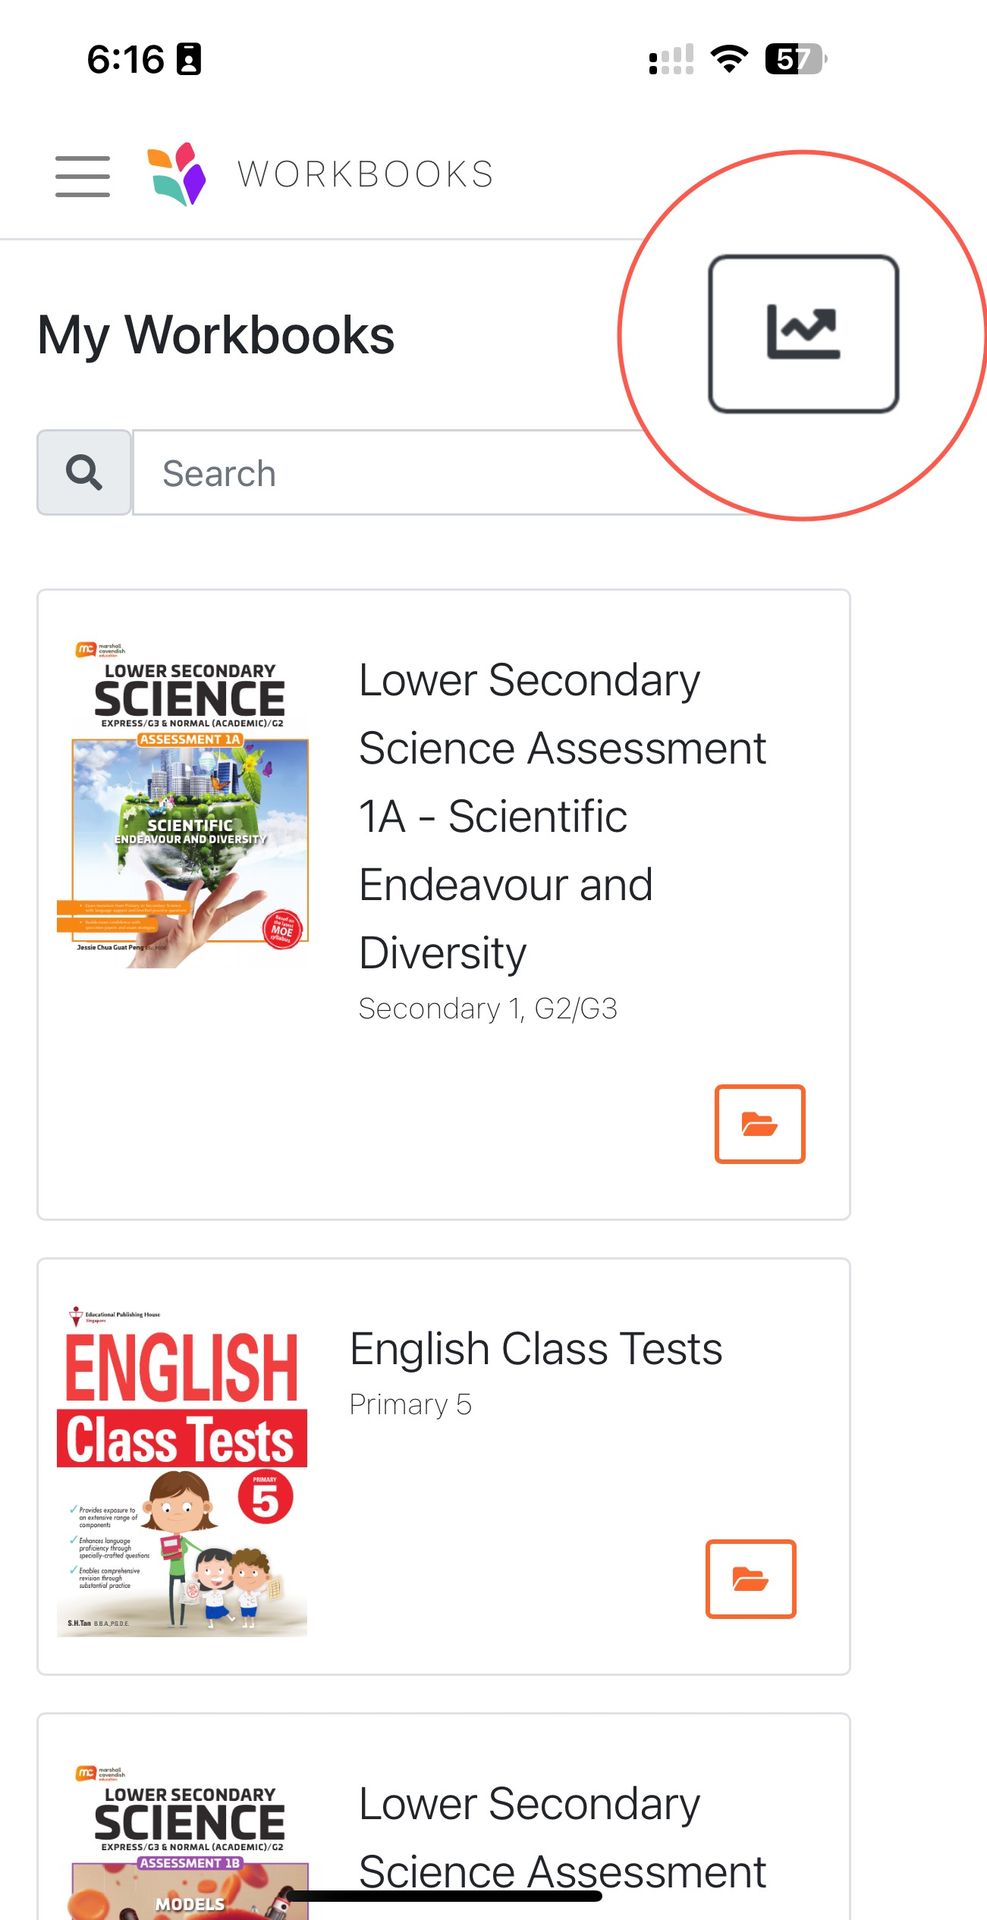Tap the Wi-Fi status icon
This screenshot has height=1920, width=987.
click(x=730, y=59)
